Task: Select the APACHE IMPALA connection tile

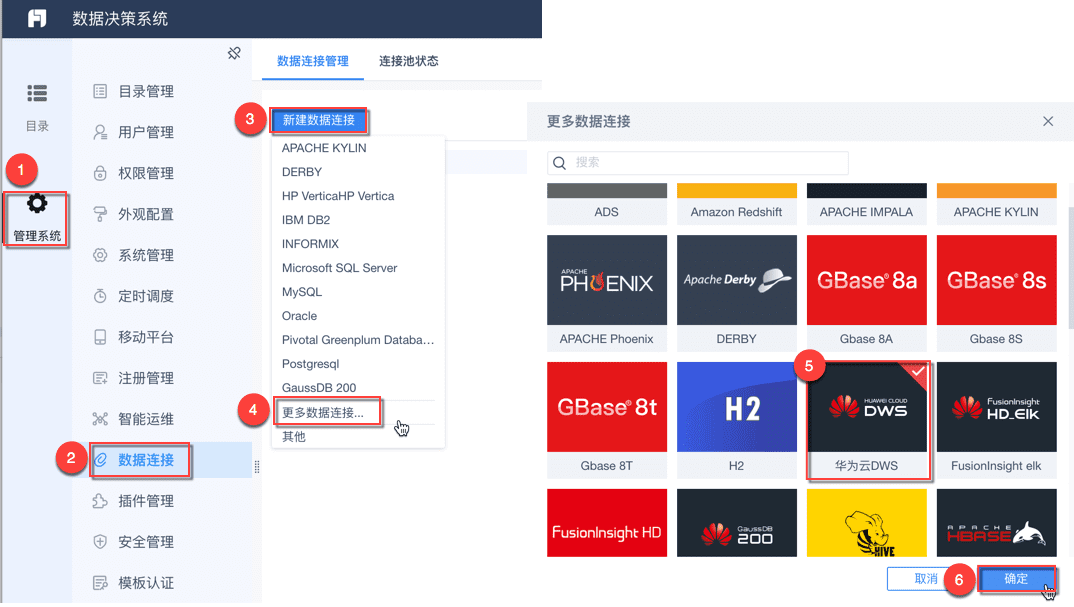Action: (x=866, y=204)
